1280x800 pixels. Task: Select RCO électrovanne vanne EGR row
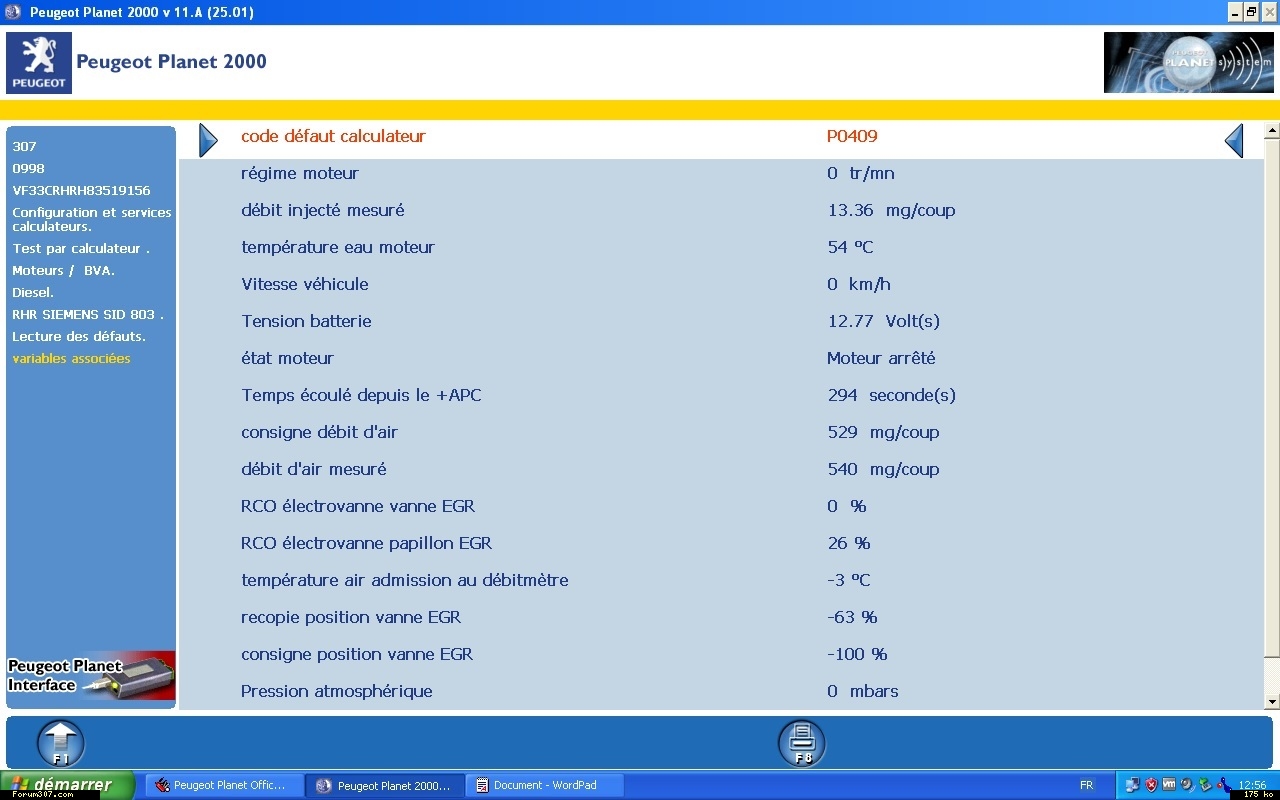tap(721, 506)
